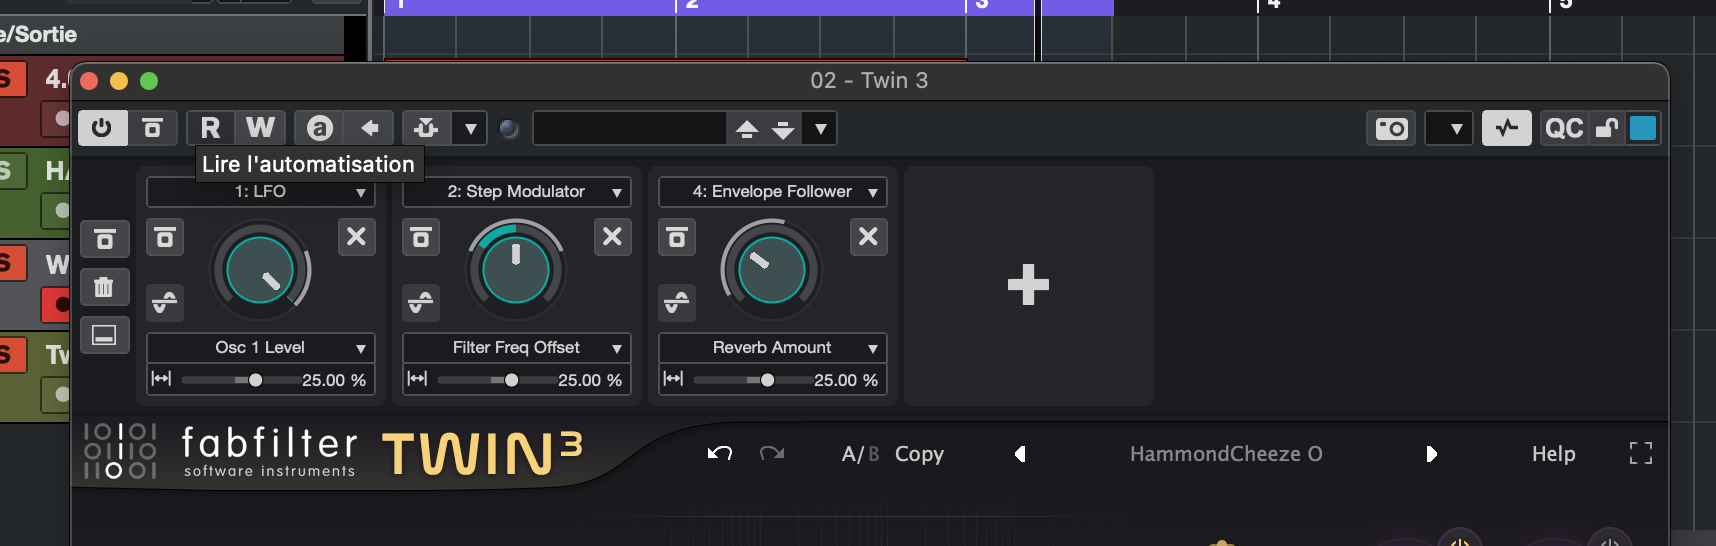Click the left arrow icon in the toolbar
This screenshot has width=1716, height=546.
[369, 128]
